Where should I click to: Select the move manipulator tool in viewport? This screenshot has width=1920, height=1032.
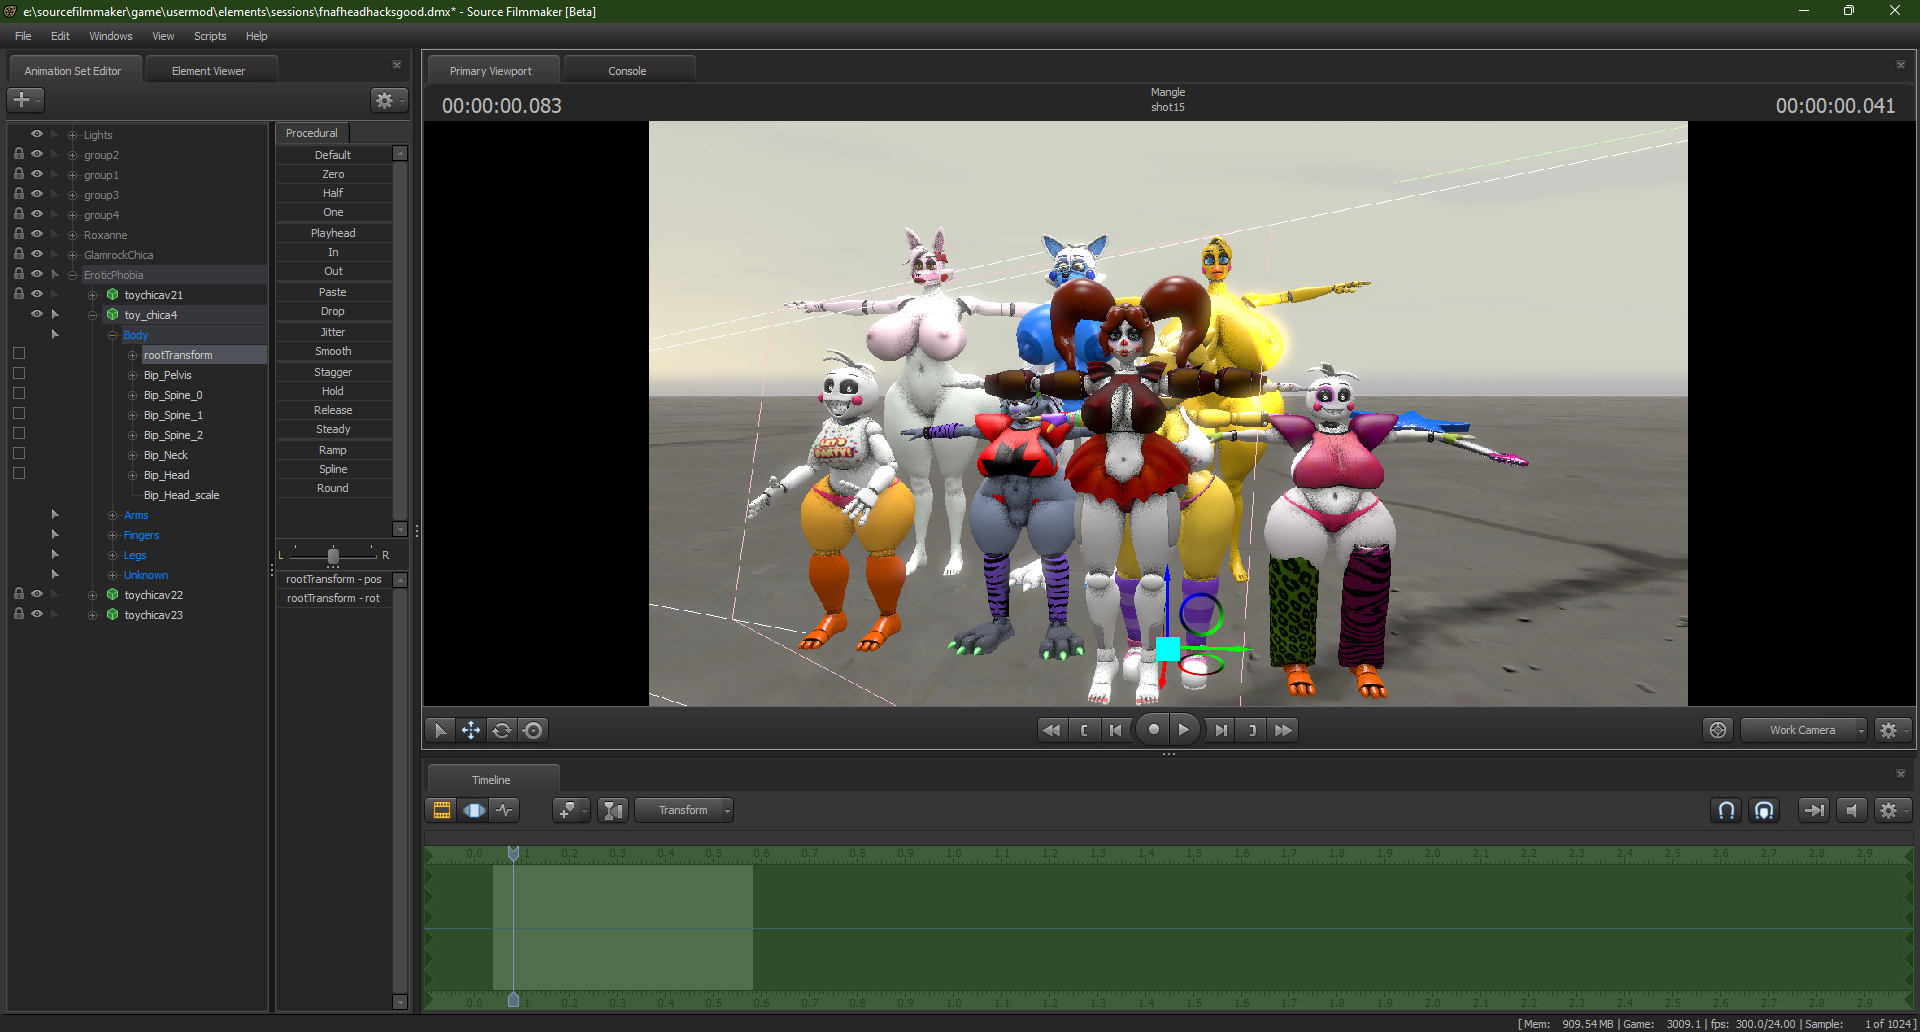(x=471, y=730)
